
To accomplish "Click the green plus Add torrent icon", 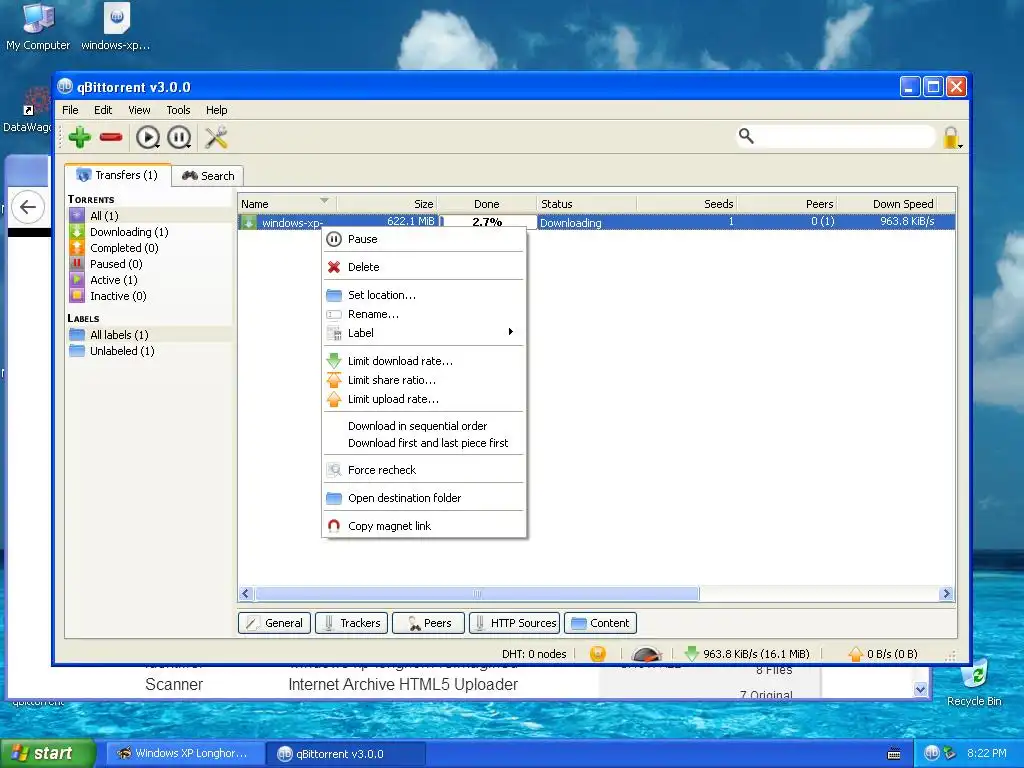I will click(x=80, y=137).
